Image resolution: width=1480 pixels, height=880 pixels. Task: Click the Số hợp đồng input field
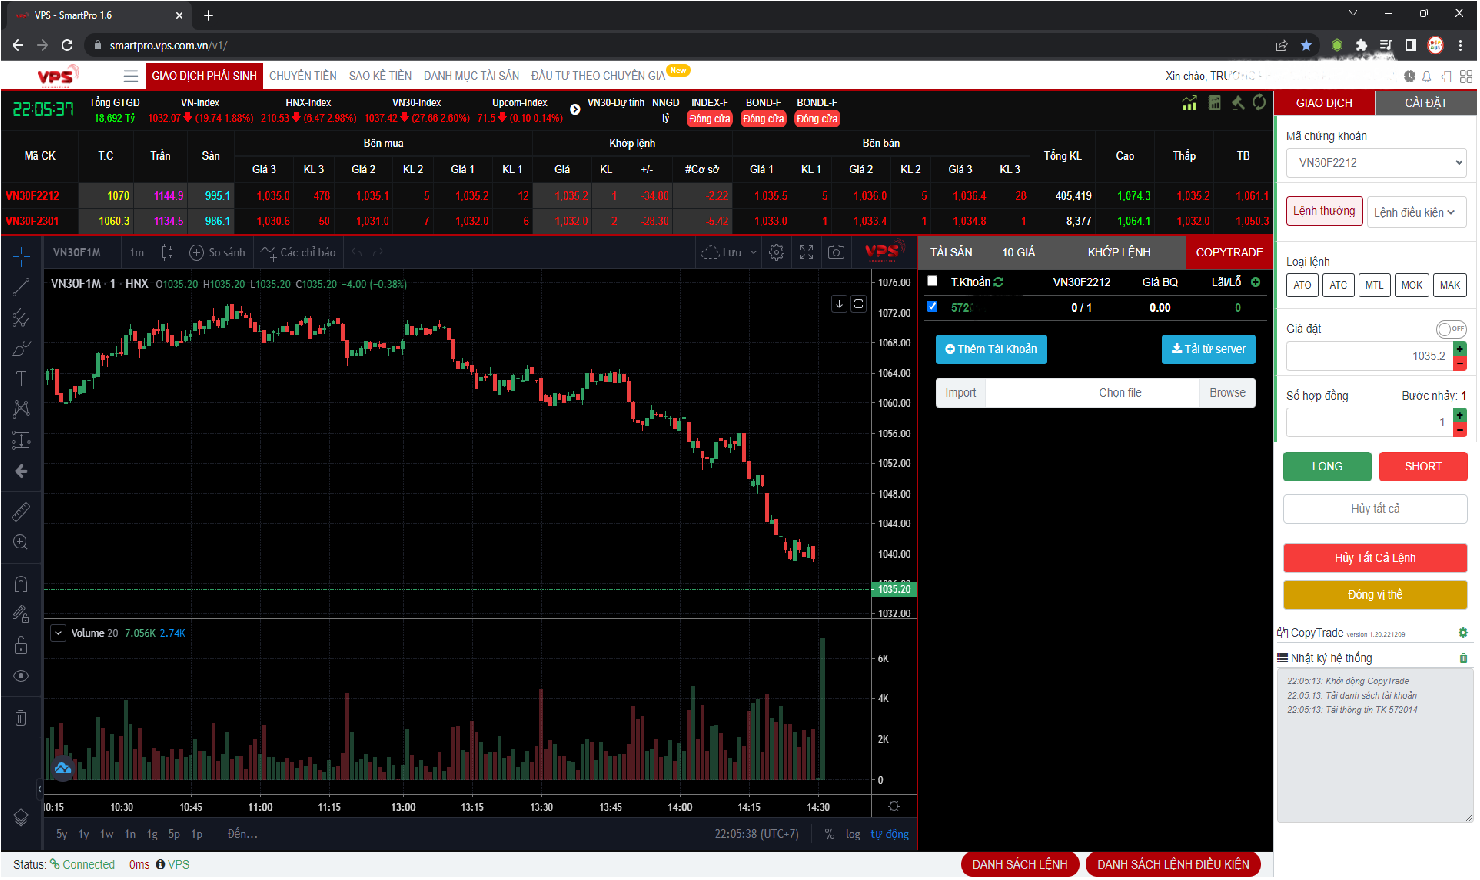coord(1369,422)
